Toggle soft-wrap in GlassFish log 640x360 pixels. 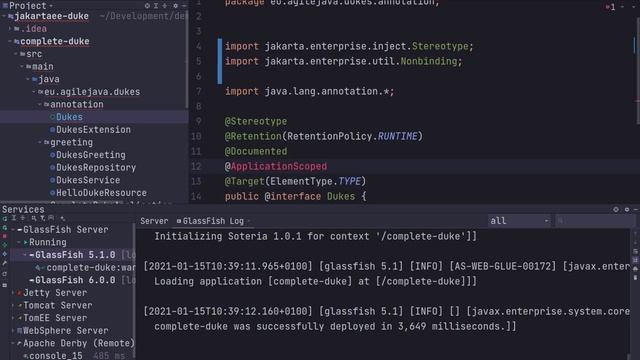(x=636, y=251)
